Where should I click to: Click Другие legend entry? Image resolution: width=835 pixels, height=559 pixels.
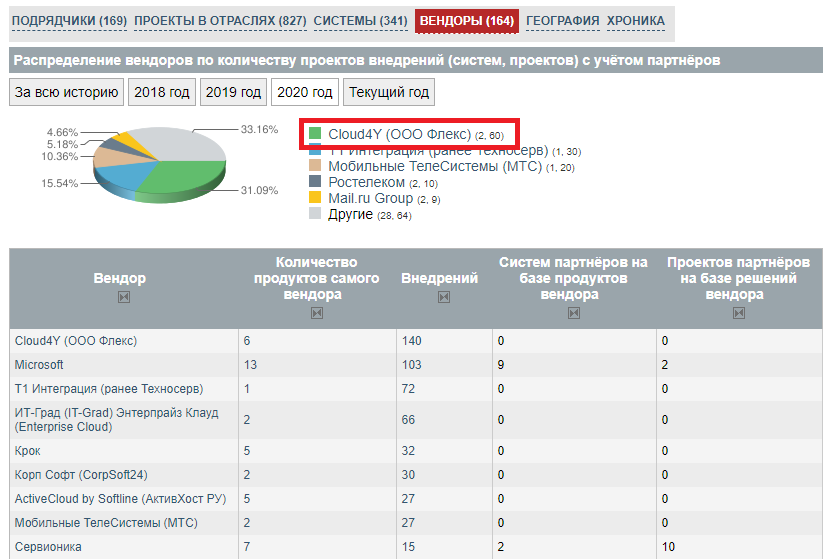click(350, 214)
